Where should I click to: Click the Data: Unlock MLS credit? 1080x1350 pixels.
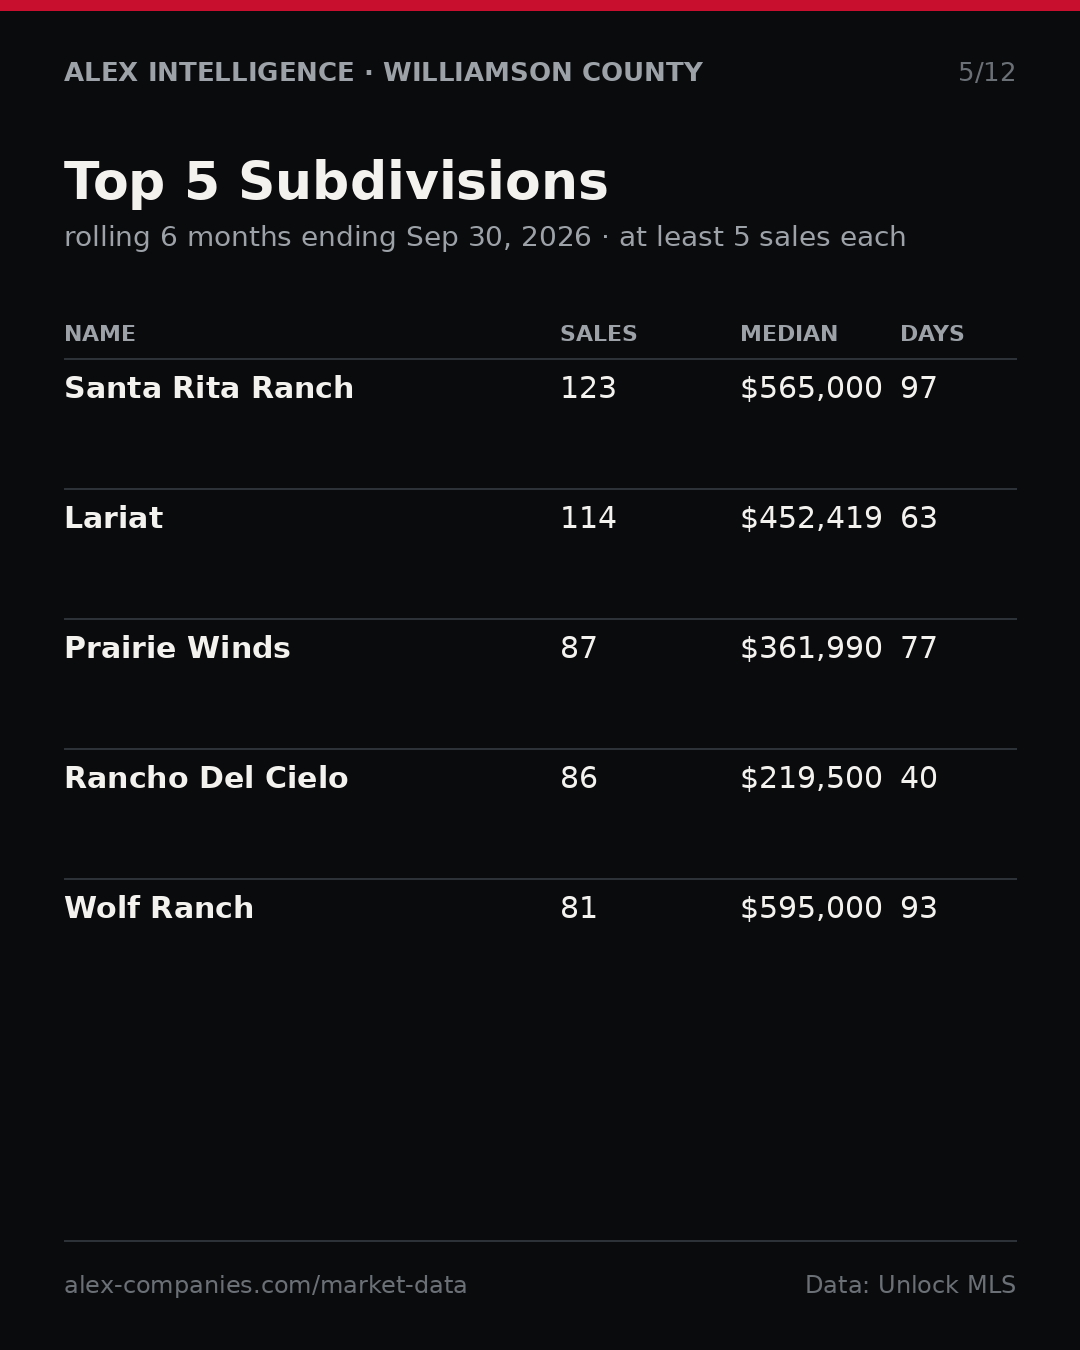pos(910,1286)
